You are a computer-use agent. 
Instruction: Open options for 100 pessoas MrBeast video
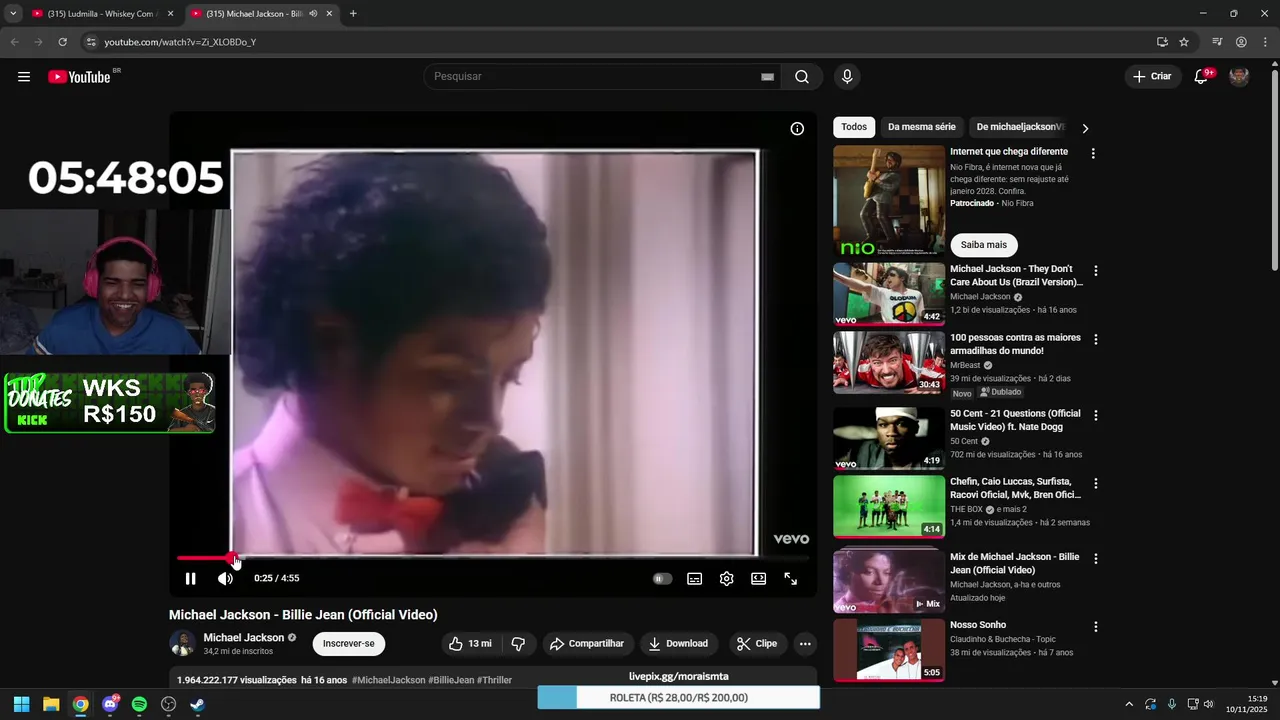pos(1096,340)
